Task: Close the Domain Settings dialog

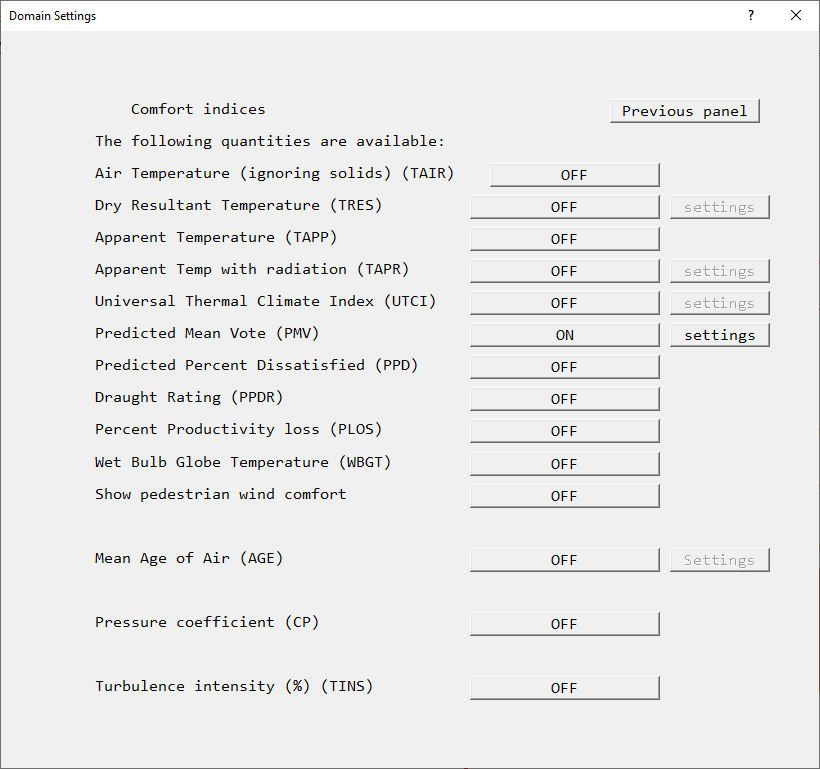Action: point(796,15)
